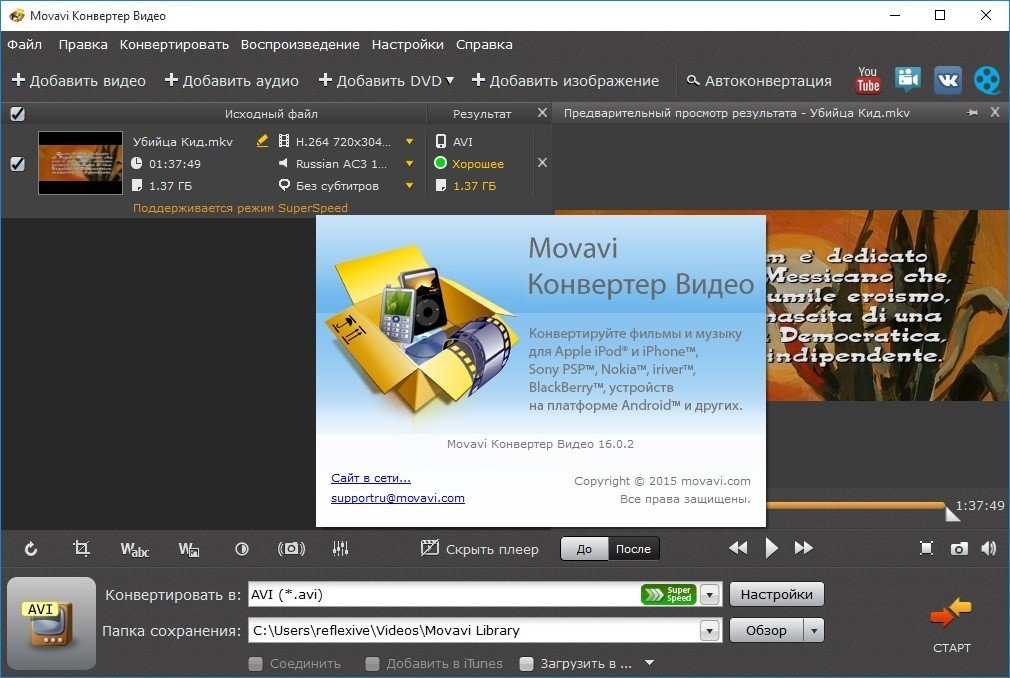Open the Настройки menu

click(407, 44)
